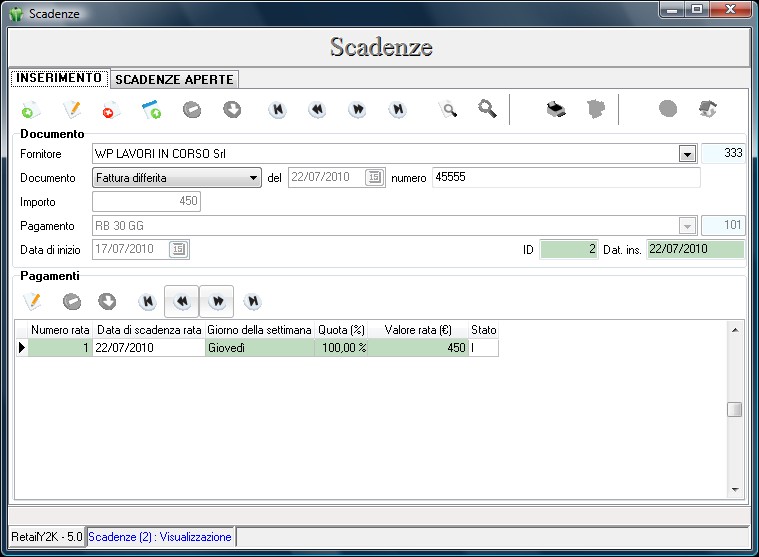Viewport: 759px width, 557px height.
Task: Go to previous payment in Pagamenti toolbar
Action: tap(182, 301)
